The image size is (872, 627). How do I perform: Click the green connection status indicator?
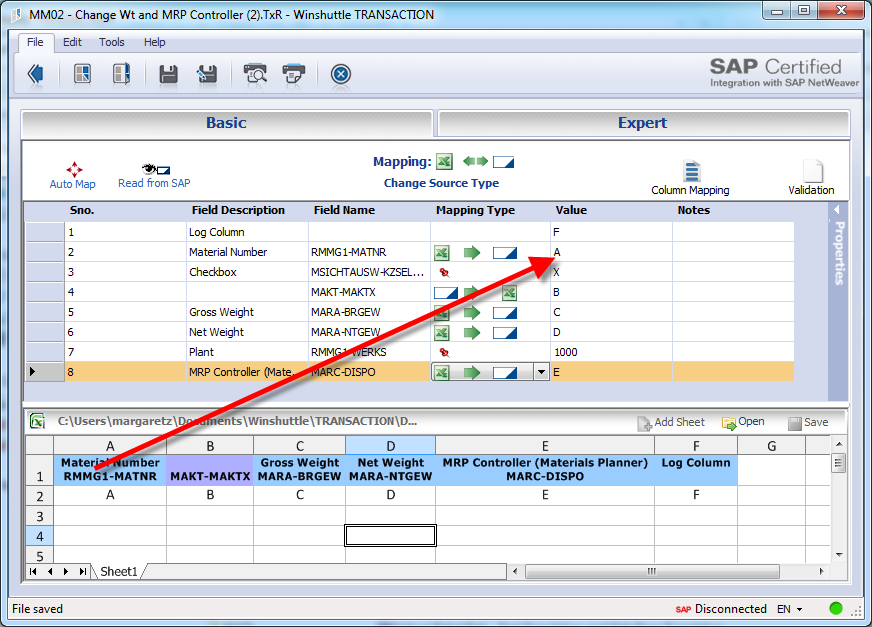tap(835, 608)
